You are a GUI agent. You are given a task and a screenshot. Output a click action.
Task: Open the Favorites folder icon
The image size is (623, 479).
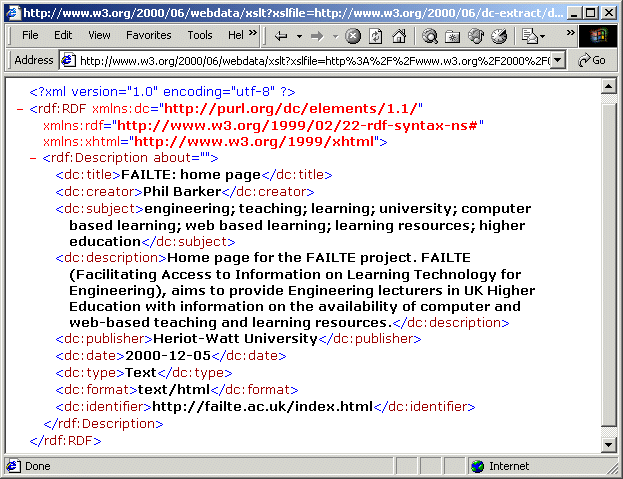click(x=453, y=36)
